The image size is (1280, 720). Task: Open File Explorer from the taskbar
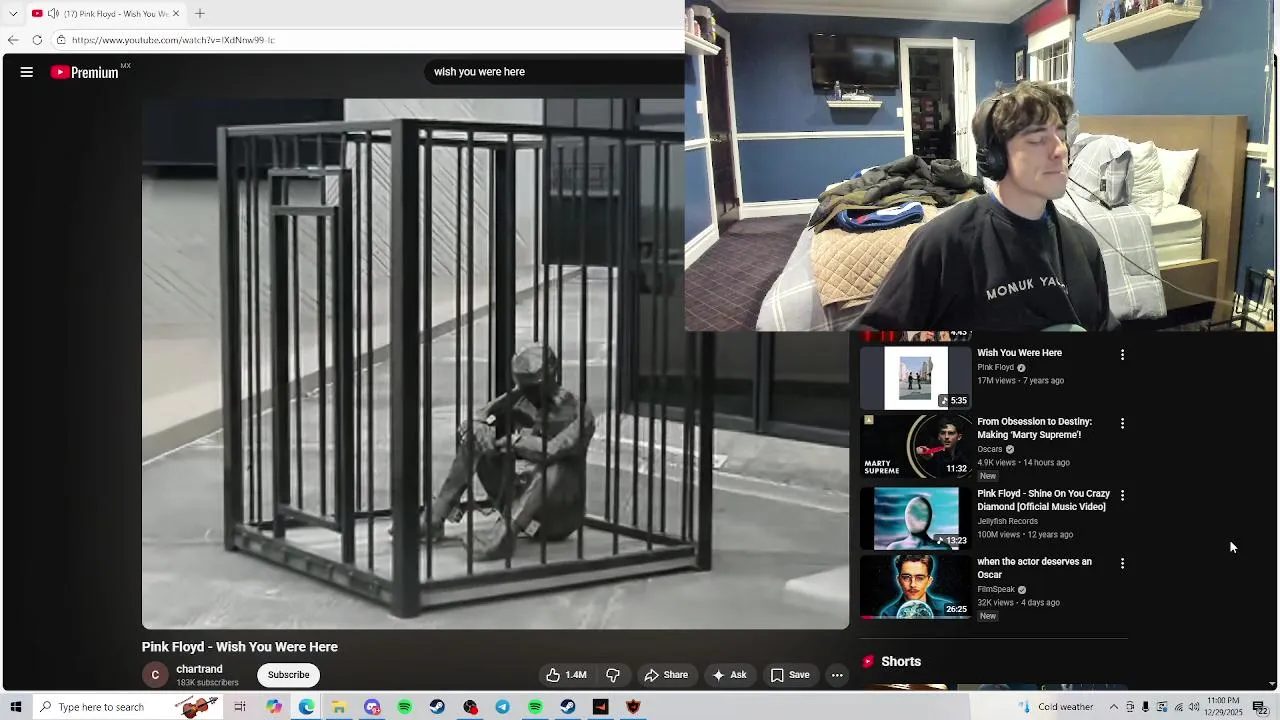[339, 707]
